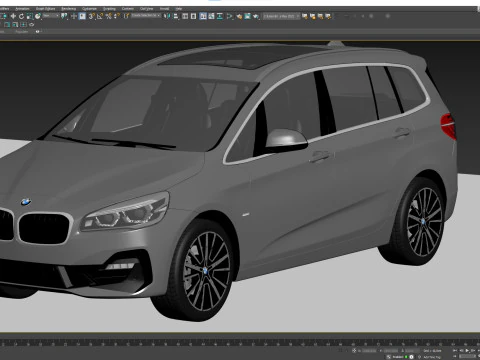Click Add Time Tag
Screen dimensions: 480x360
pos(432,357)
